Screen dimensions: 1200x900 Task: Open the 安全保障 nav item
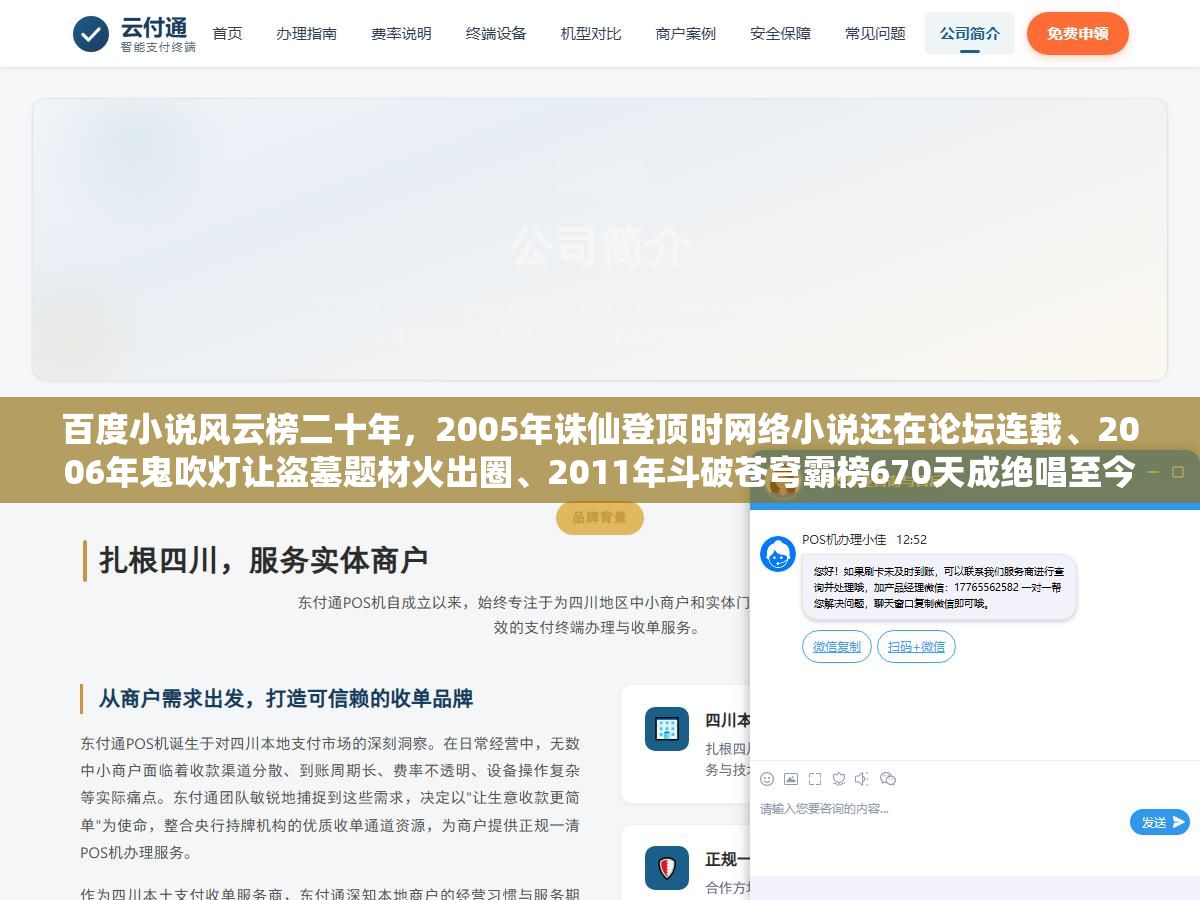tap(780, 33)
